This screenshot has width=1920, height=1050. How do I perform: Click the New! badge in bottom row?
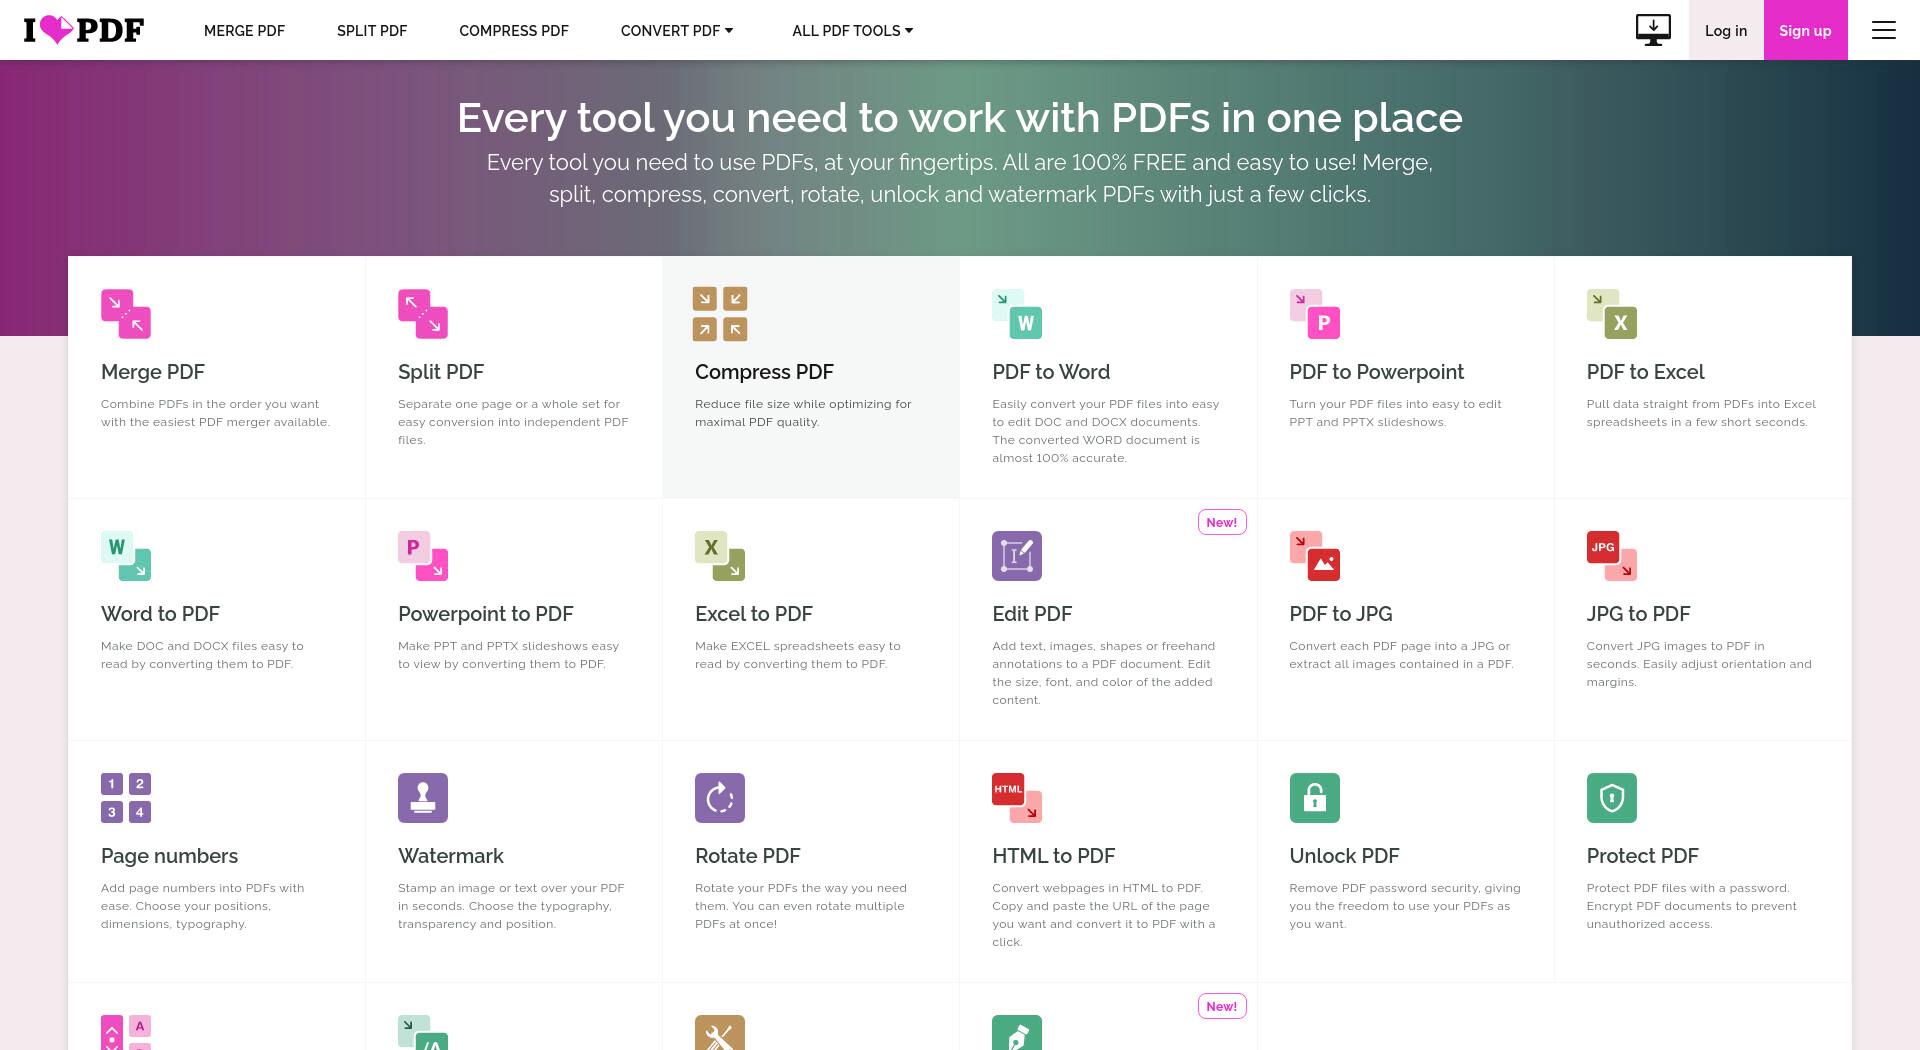pyautogui.click(x=1222, y=1006)
